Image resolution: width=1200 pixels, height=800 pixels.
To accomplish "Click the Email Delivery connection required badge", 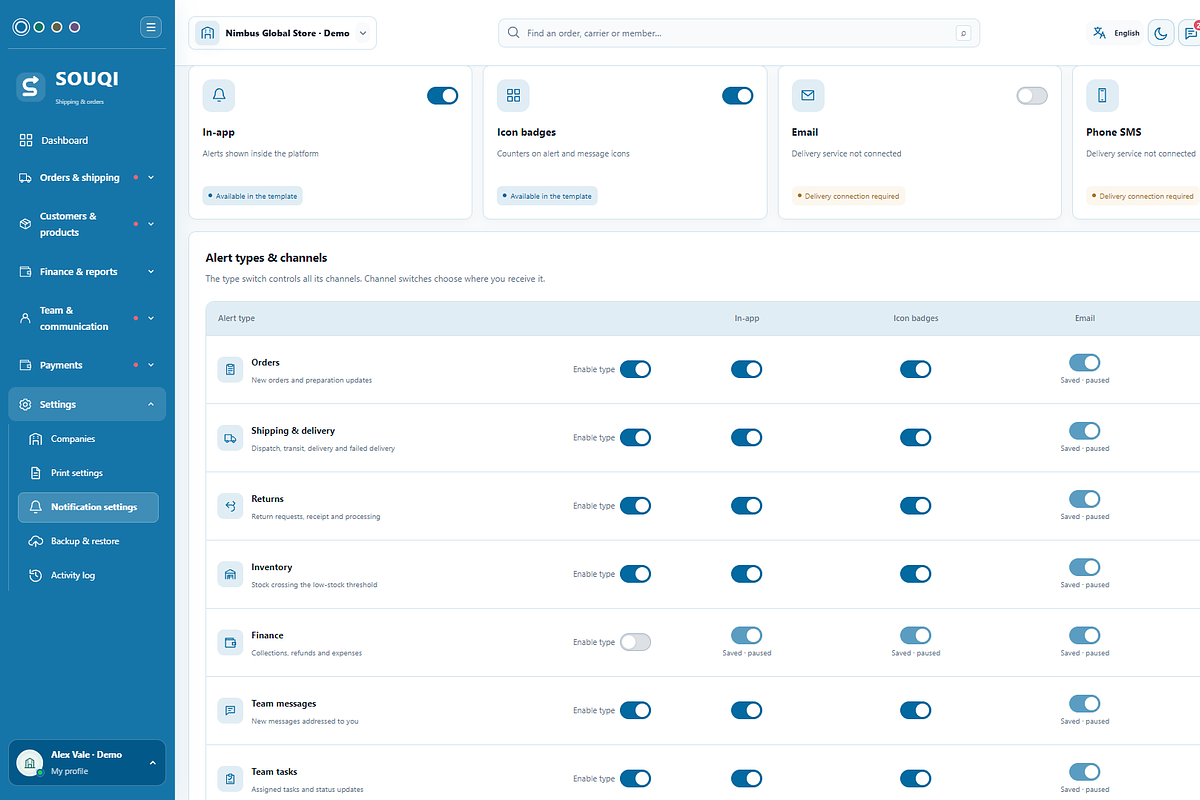I will point(848,196).
